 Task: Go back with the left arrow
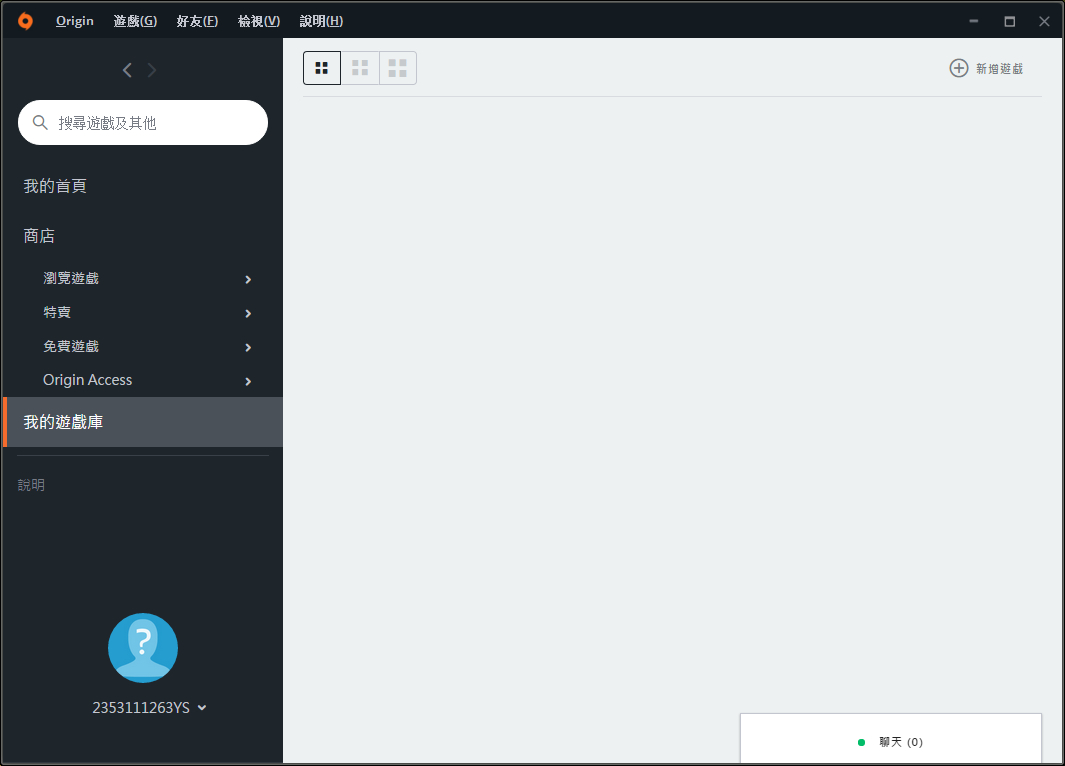click(x=127, y=70)
